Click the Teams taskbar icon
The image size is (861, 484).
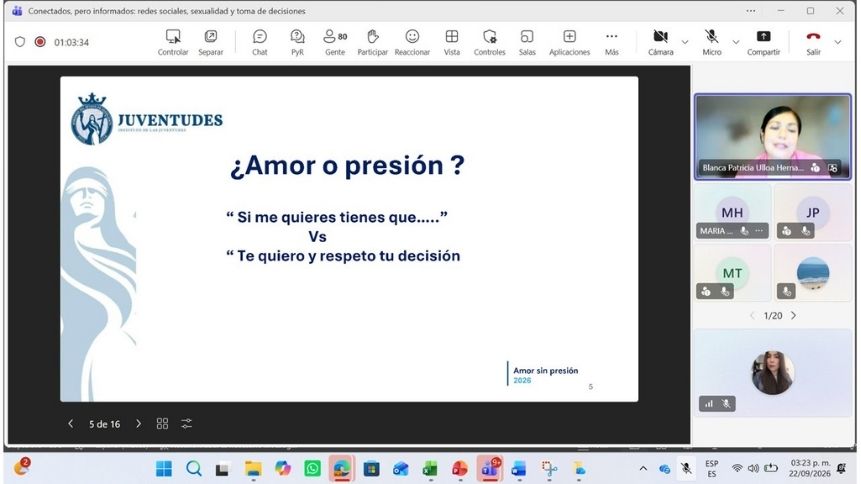[x=489, y=469]
